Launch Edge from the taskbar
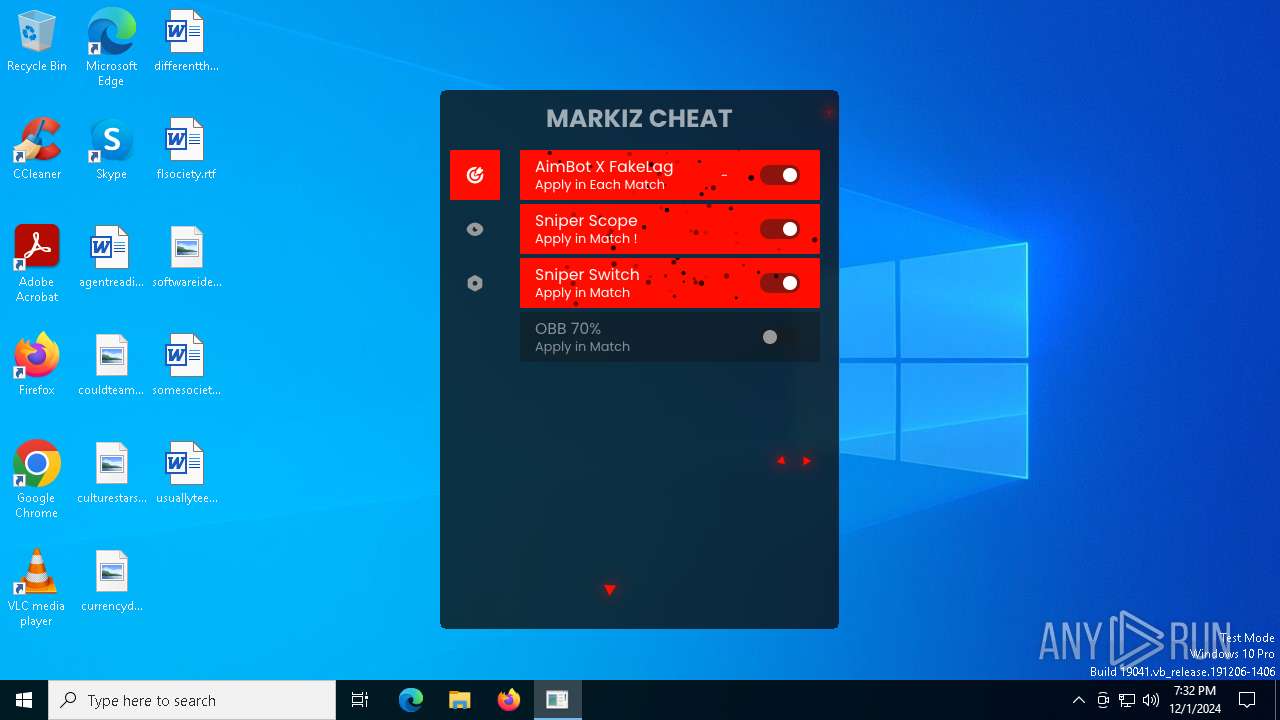 point(411,700)
